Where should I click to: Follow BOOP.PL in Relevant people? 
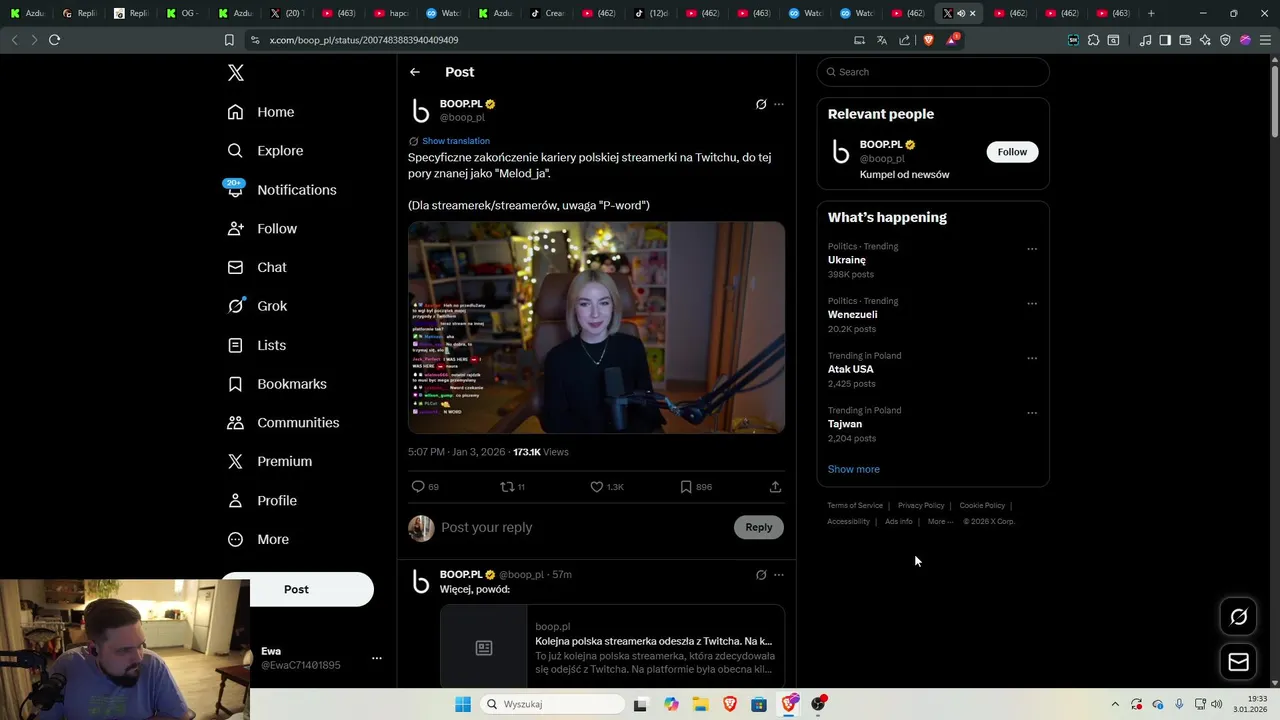1012,152
